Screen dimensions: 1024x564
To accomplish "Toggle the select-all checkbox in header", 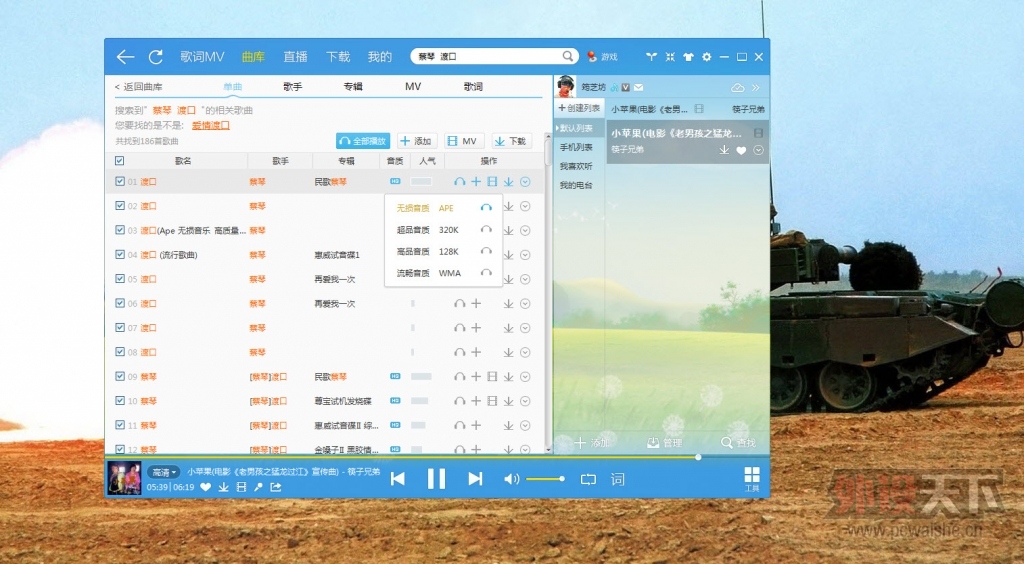I will click(120, 161).
